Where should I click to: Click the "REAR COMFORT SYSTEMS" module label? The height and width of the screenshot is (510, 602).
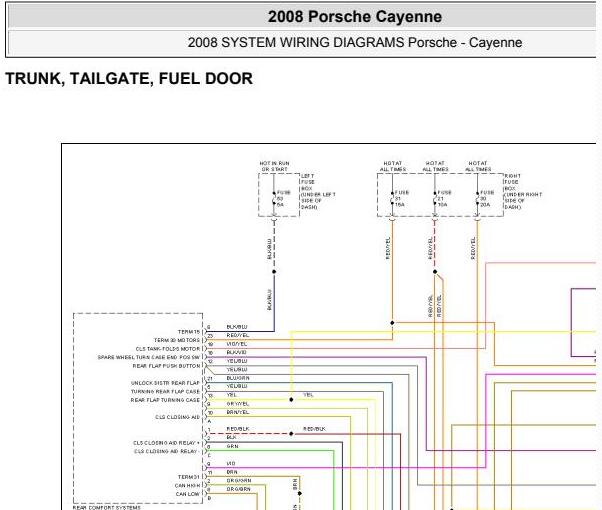107,507
